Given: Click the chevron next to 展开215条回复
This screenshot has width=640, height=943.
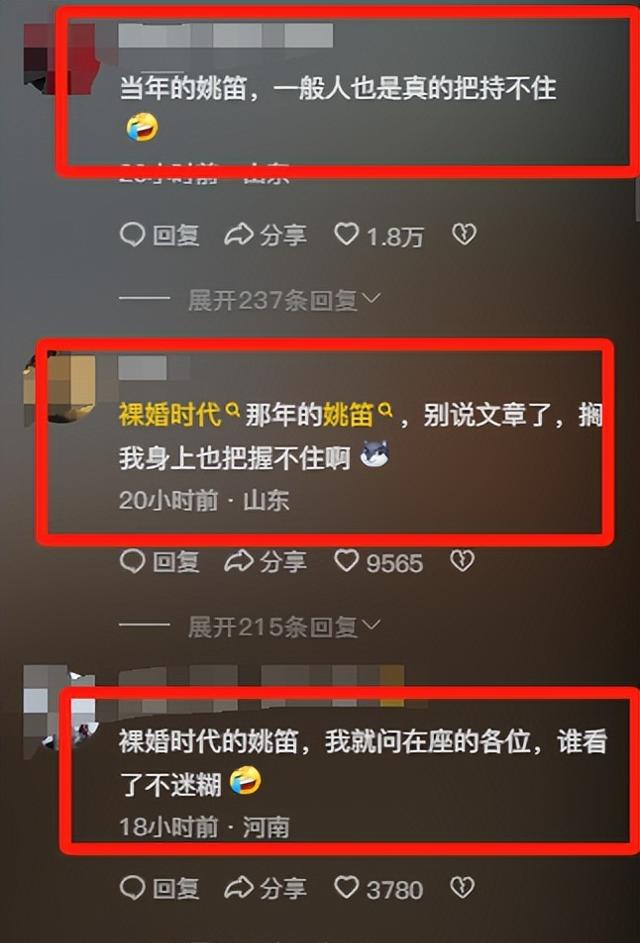Looking at the screenshot, I should point(372,625).
